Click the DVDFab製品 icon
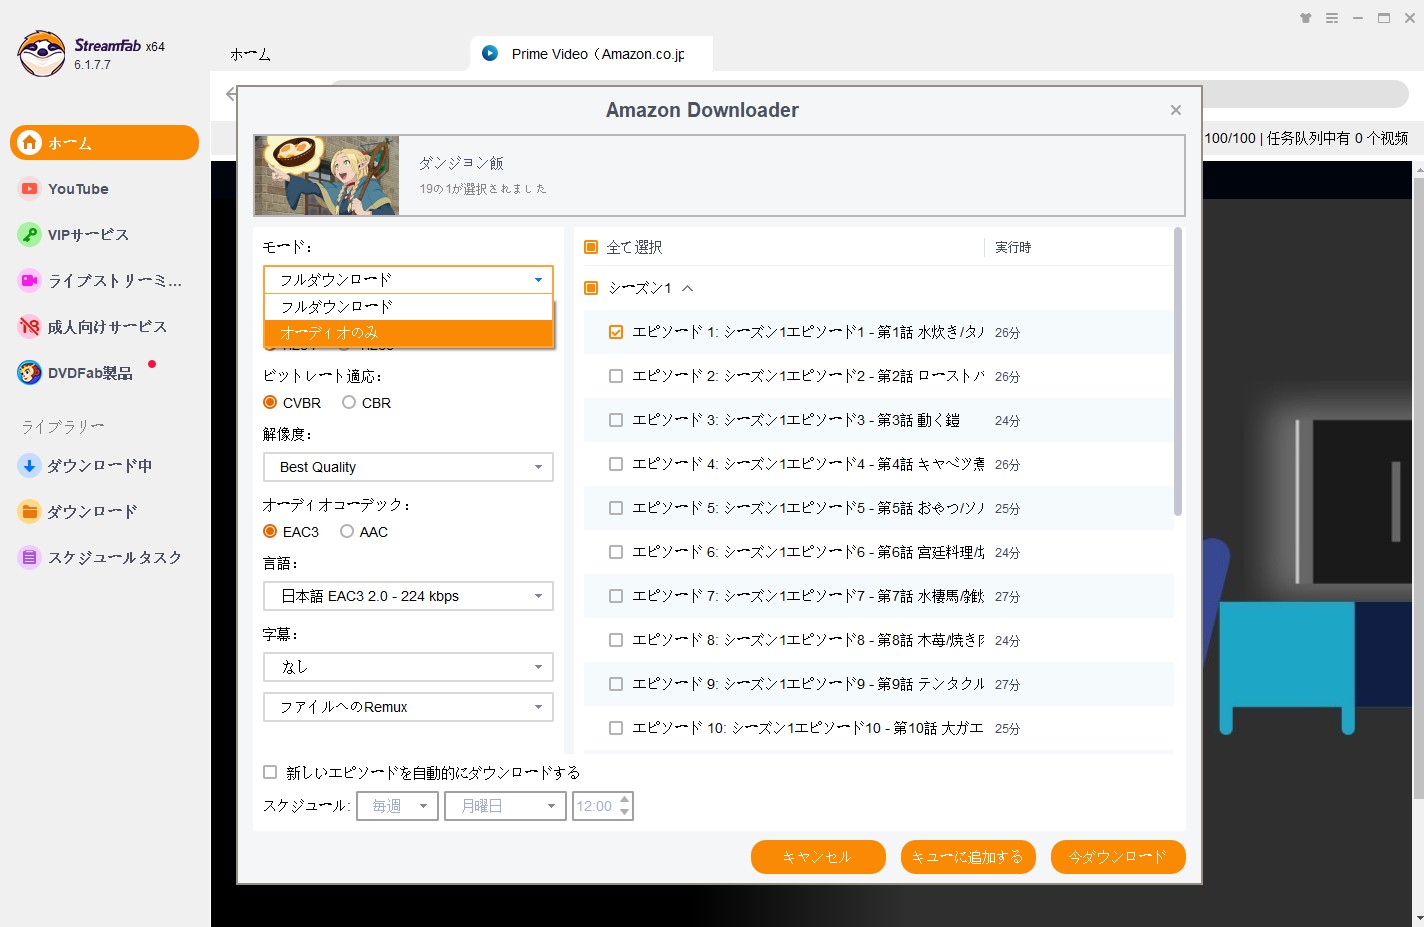Viewport: 1424px width, 927px height. 30,372
